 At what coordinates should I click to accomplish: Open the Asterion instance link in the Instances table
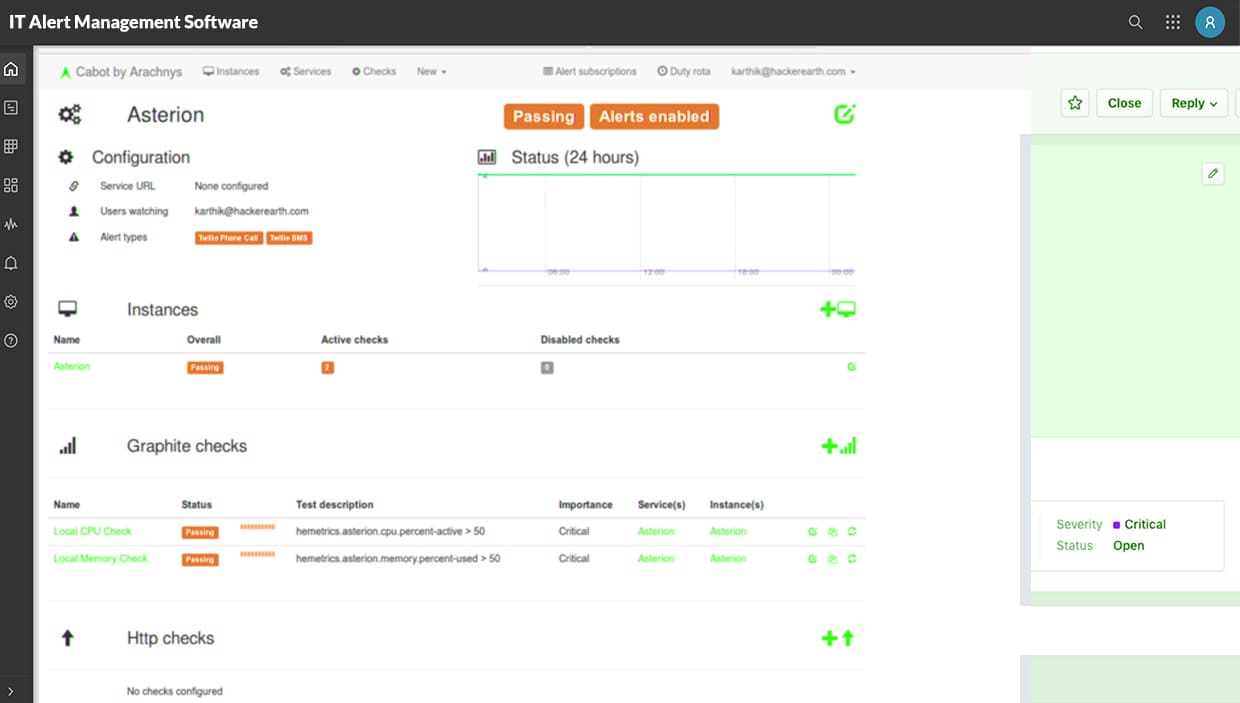[x=71, y=366]
